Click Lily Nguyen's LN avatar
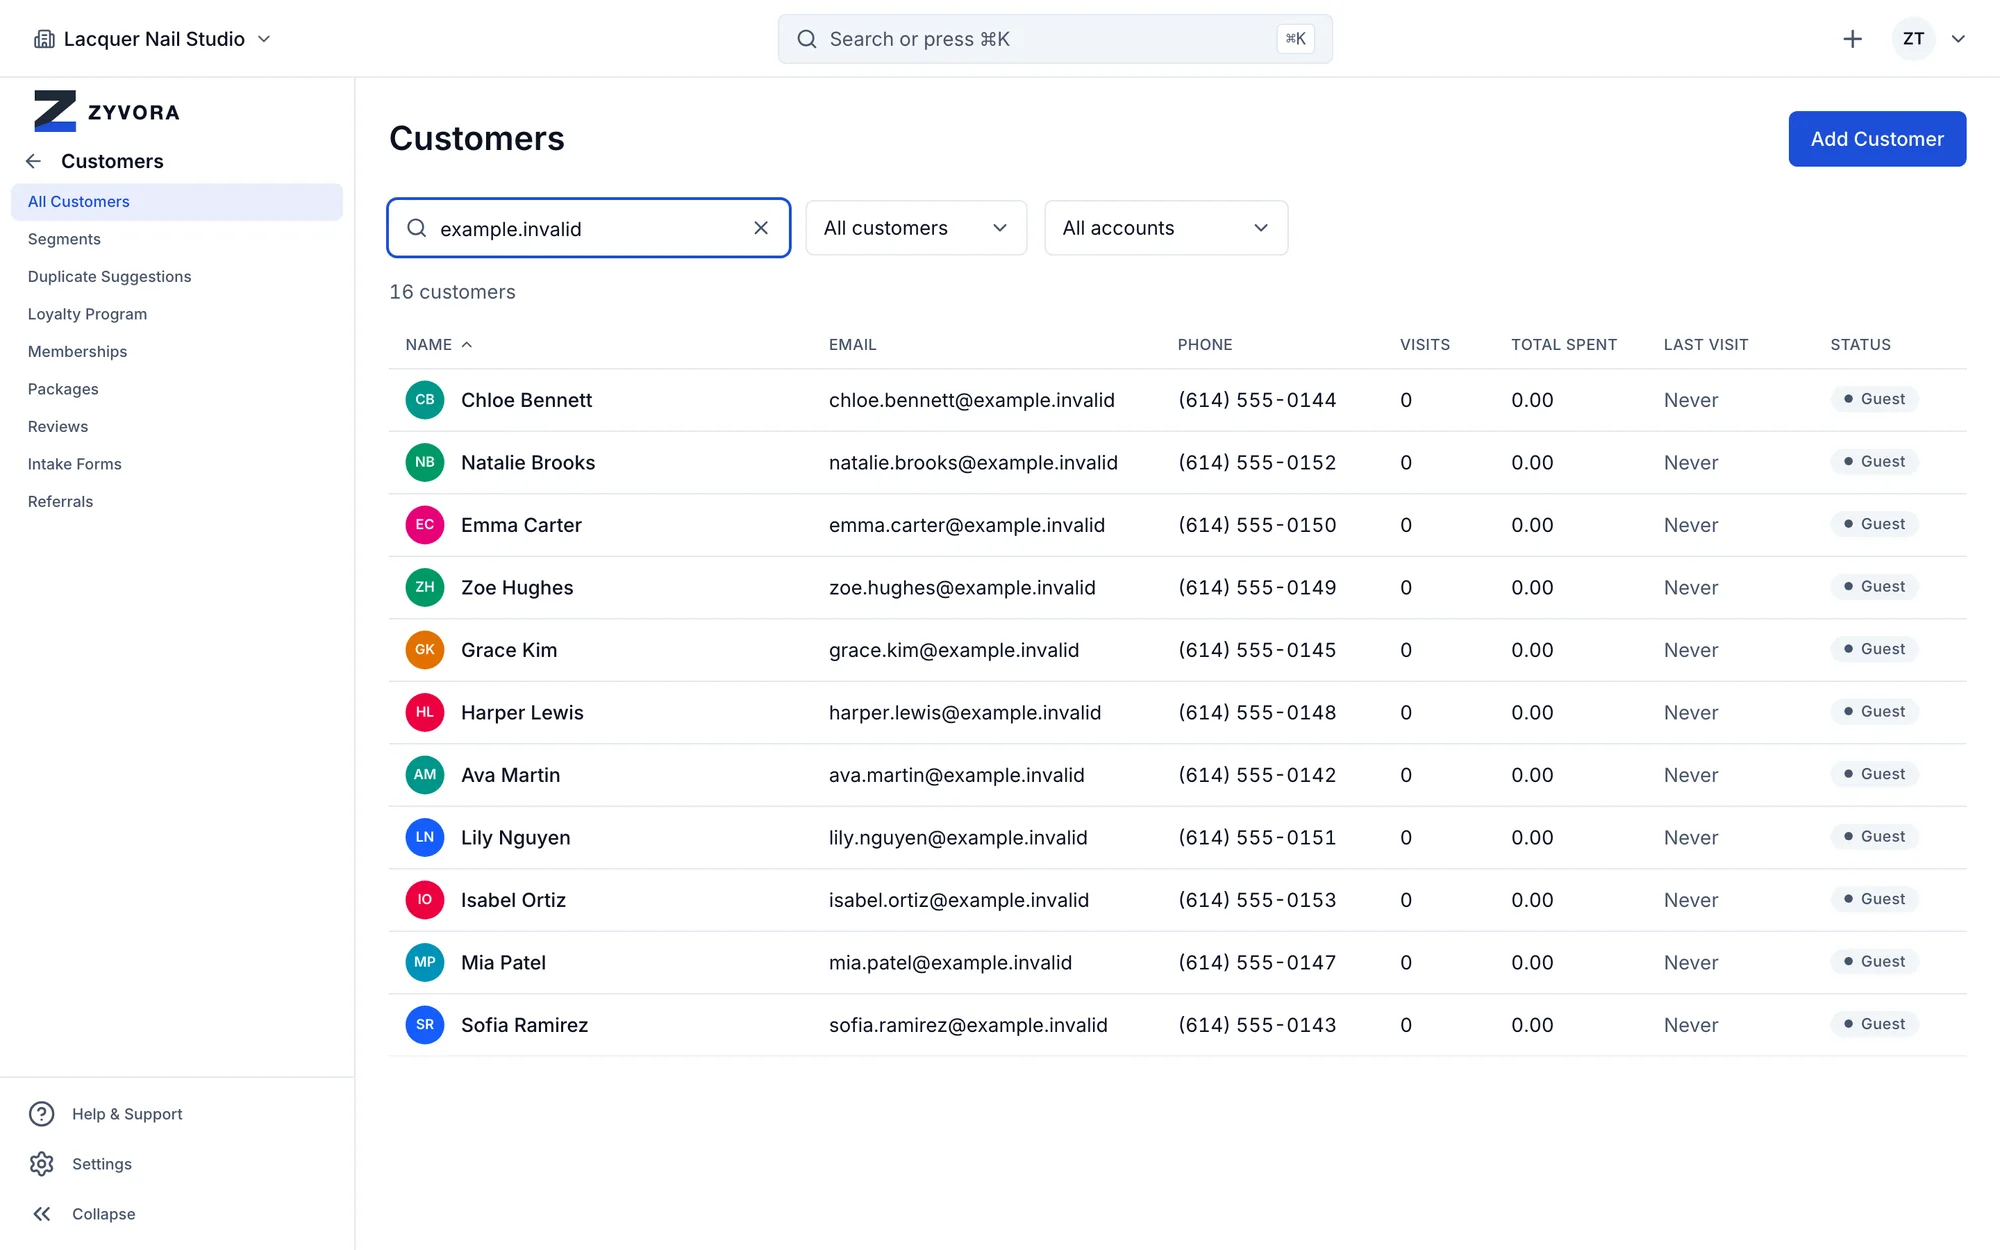This screenshot has height=1250, width=2000. tap(425, 837)
